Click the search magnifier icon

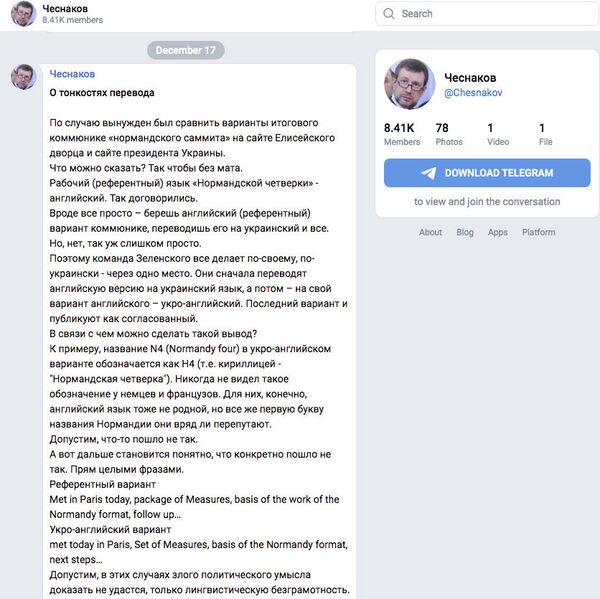click(389, 14)
